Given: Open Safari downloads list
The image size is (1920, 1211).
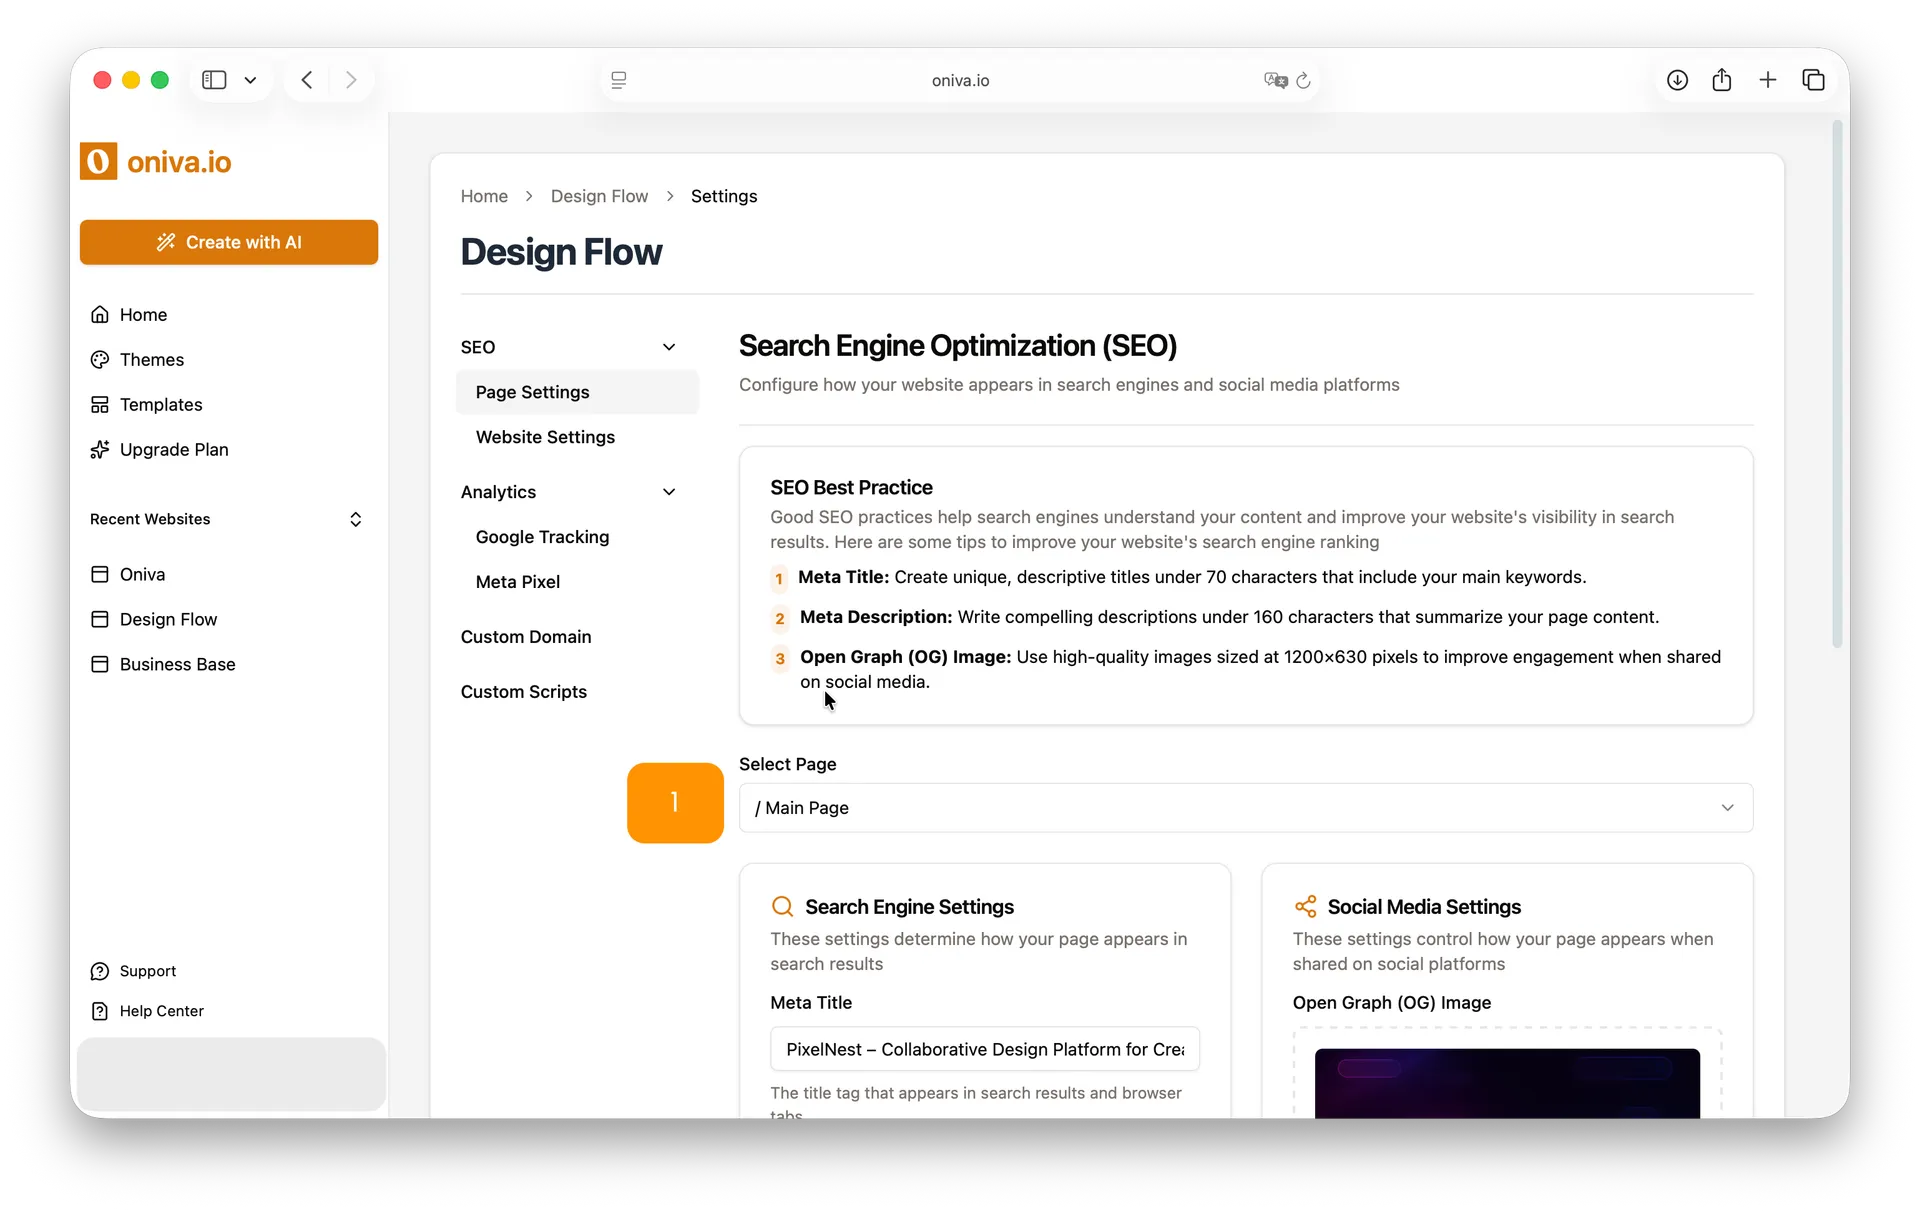Looking at the screenshot, I should (x=1677, y=80).
